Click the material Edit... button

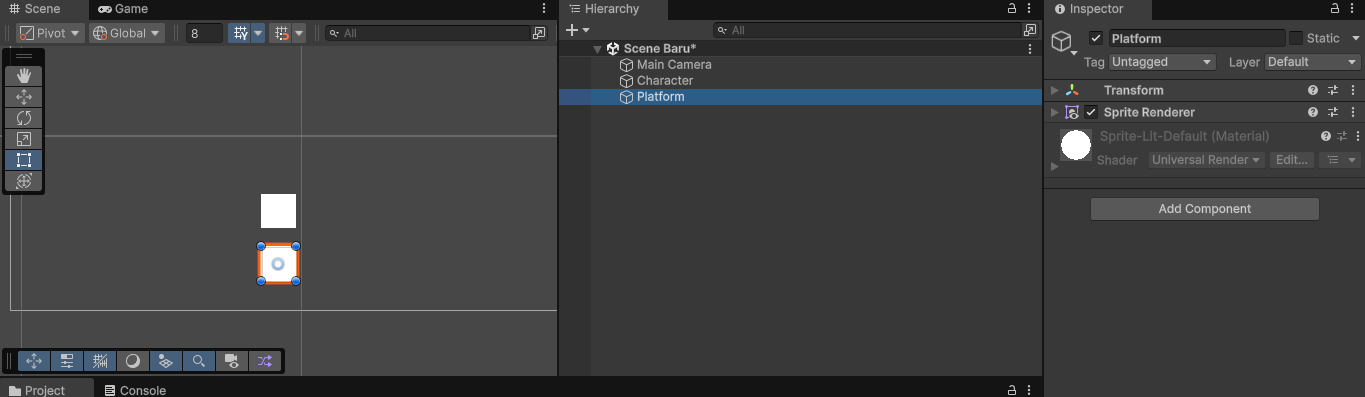click(1291, 160)
